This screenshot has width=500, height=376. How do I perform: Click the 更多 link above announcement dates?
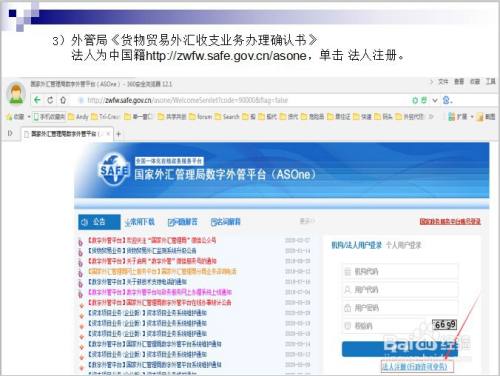click(307, 221)
